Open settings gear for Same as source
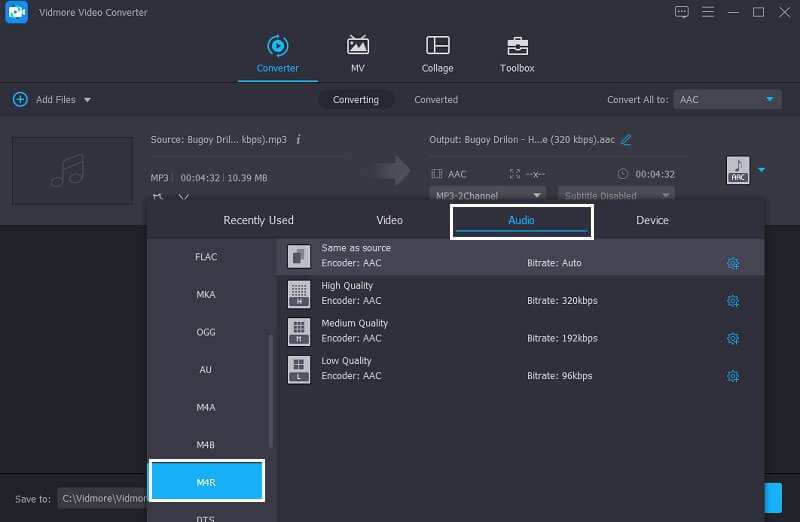 [x=733, y=263]
